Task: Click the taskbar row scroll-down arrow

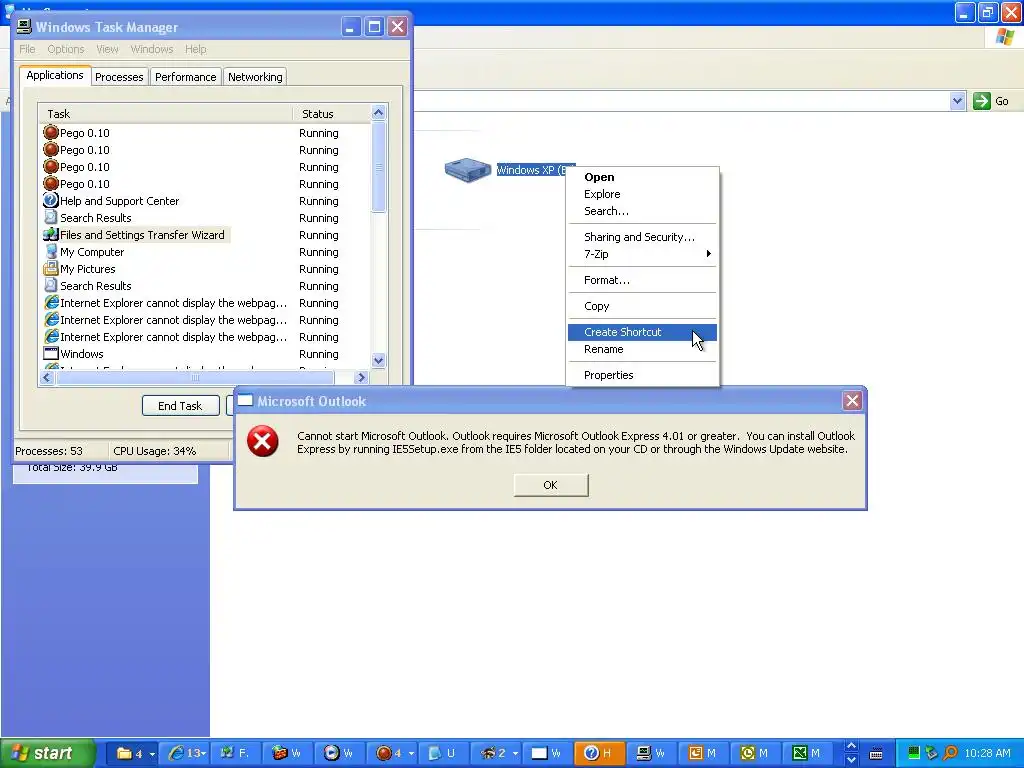Action: pos(851,760)
